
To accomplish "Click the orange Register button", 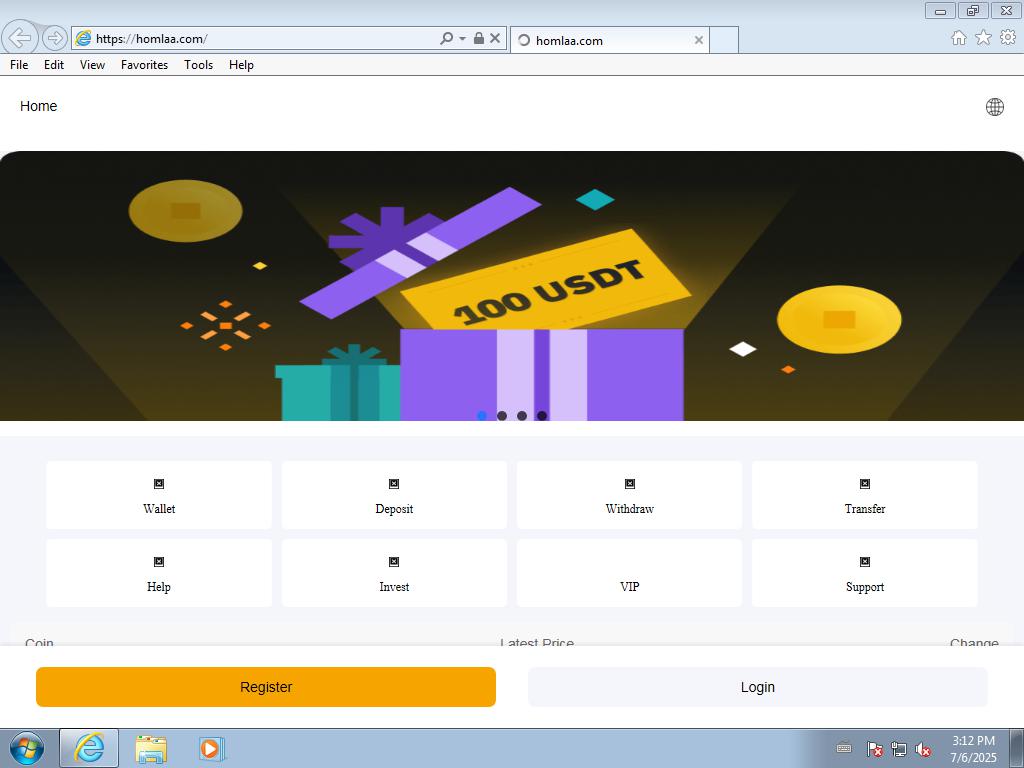I will [266, 687].
